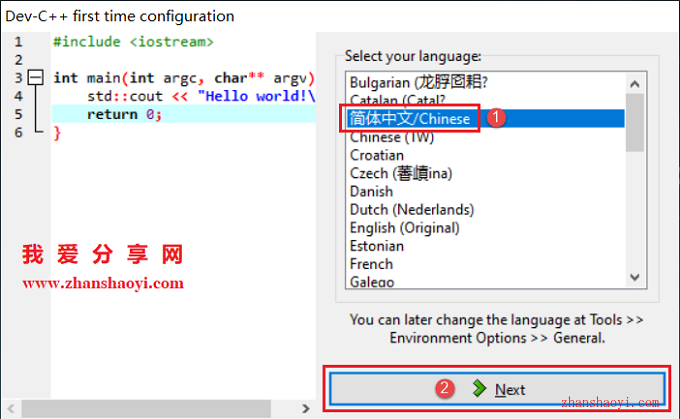
Task: Collapse the main function fold marker
Action: 36,78
